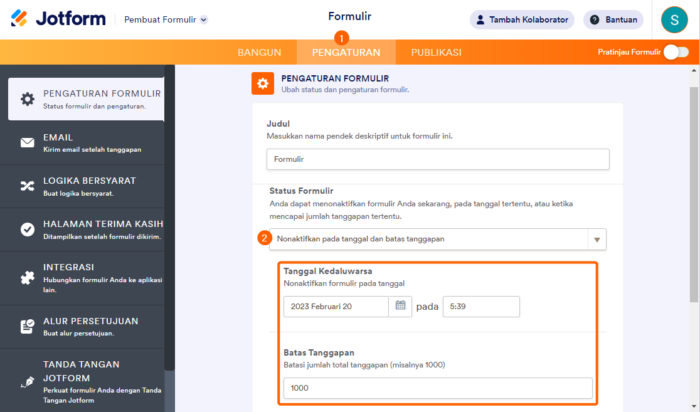This screenshot has height=412, width=700.
Task: Open the Status Formulir dropdown
Action: click(438, 239)
